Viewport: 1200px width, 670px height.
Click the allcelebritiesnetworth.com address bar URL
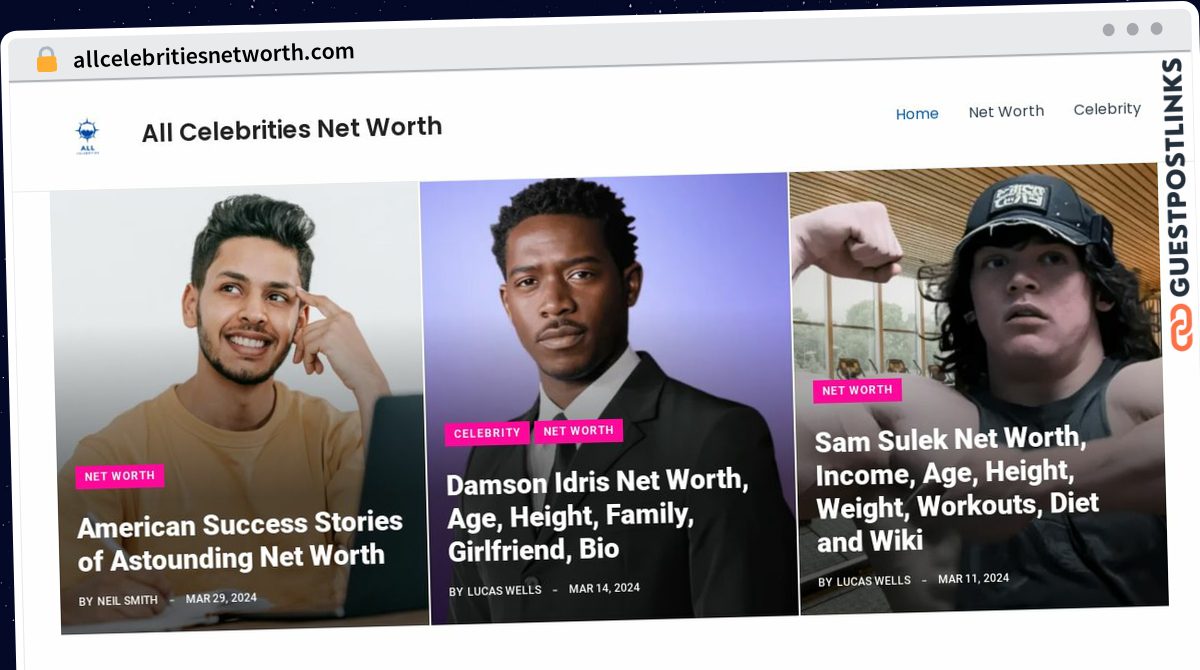[213, 56]
